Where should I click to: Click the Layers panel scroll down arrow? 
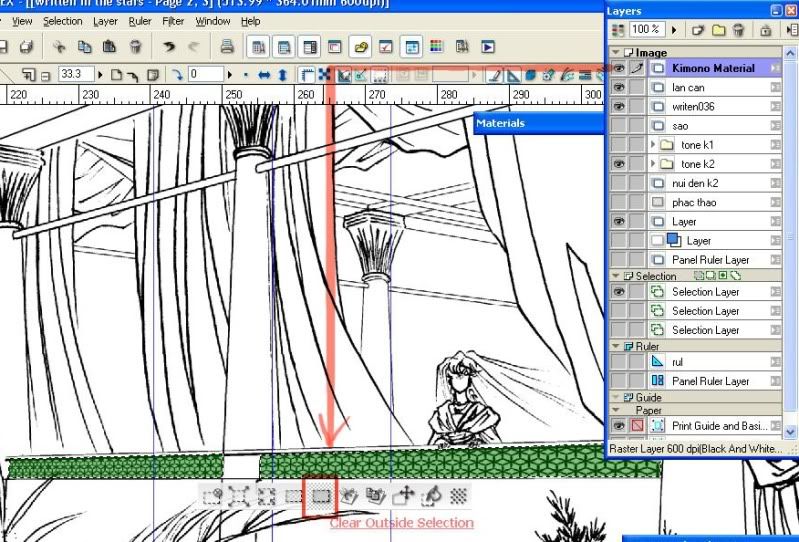pos(790,432)
